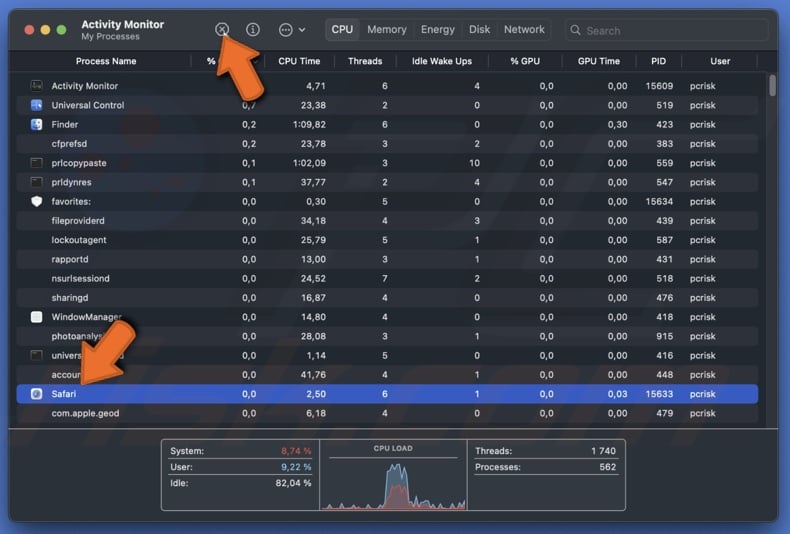Open the ellipsis actions dropdown menu
The image size is (790, 534).
click(x=292, y=30)
